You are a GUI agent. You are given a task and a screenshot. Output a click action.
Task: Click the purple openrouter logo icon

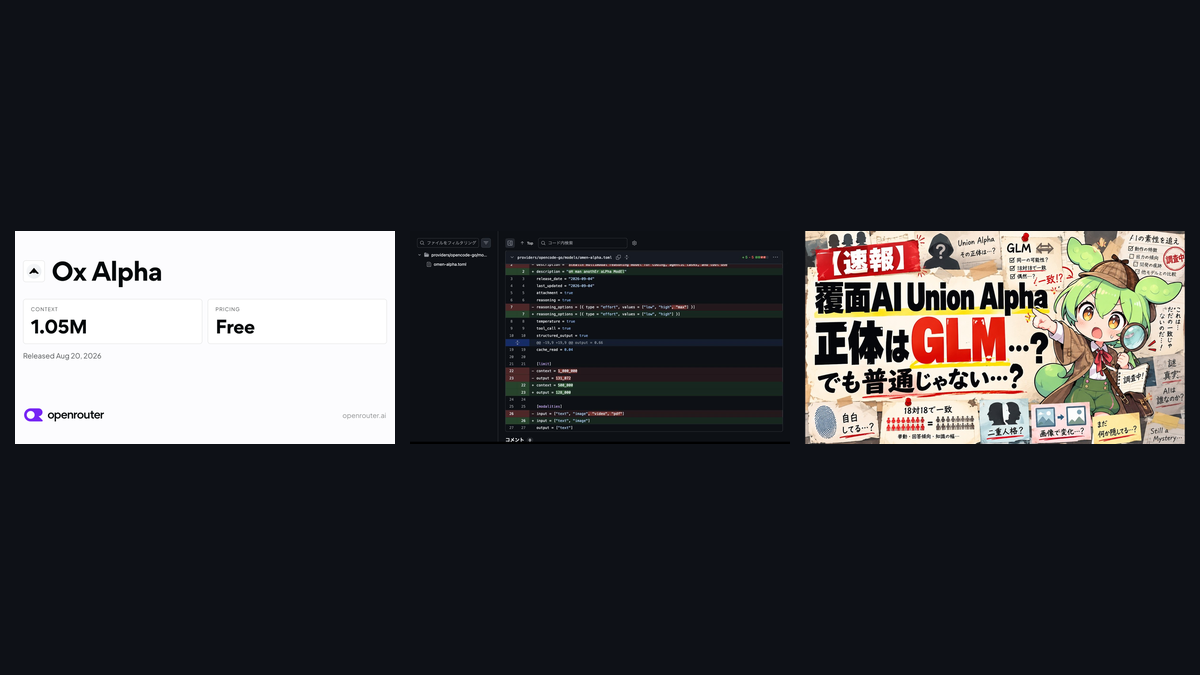34,415
